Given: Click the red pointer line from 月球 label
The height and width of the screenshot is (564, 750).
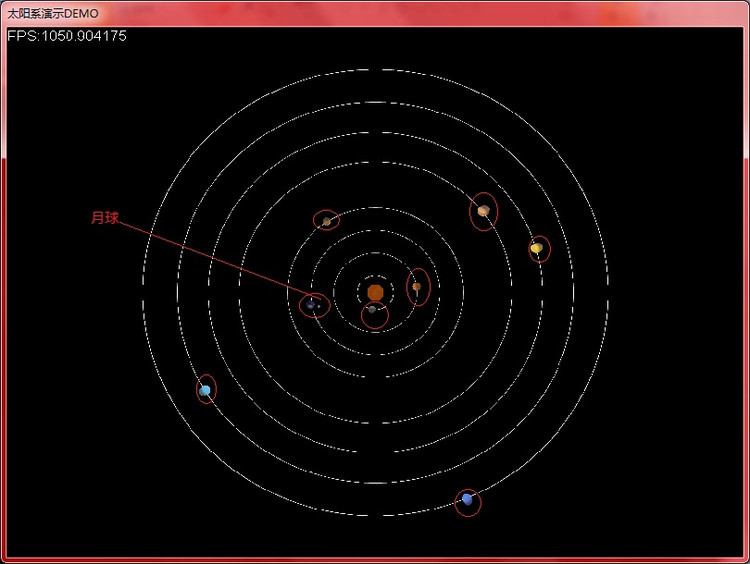Looking at the screenshot, I should (210, 260).
